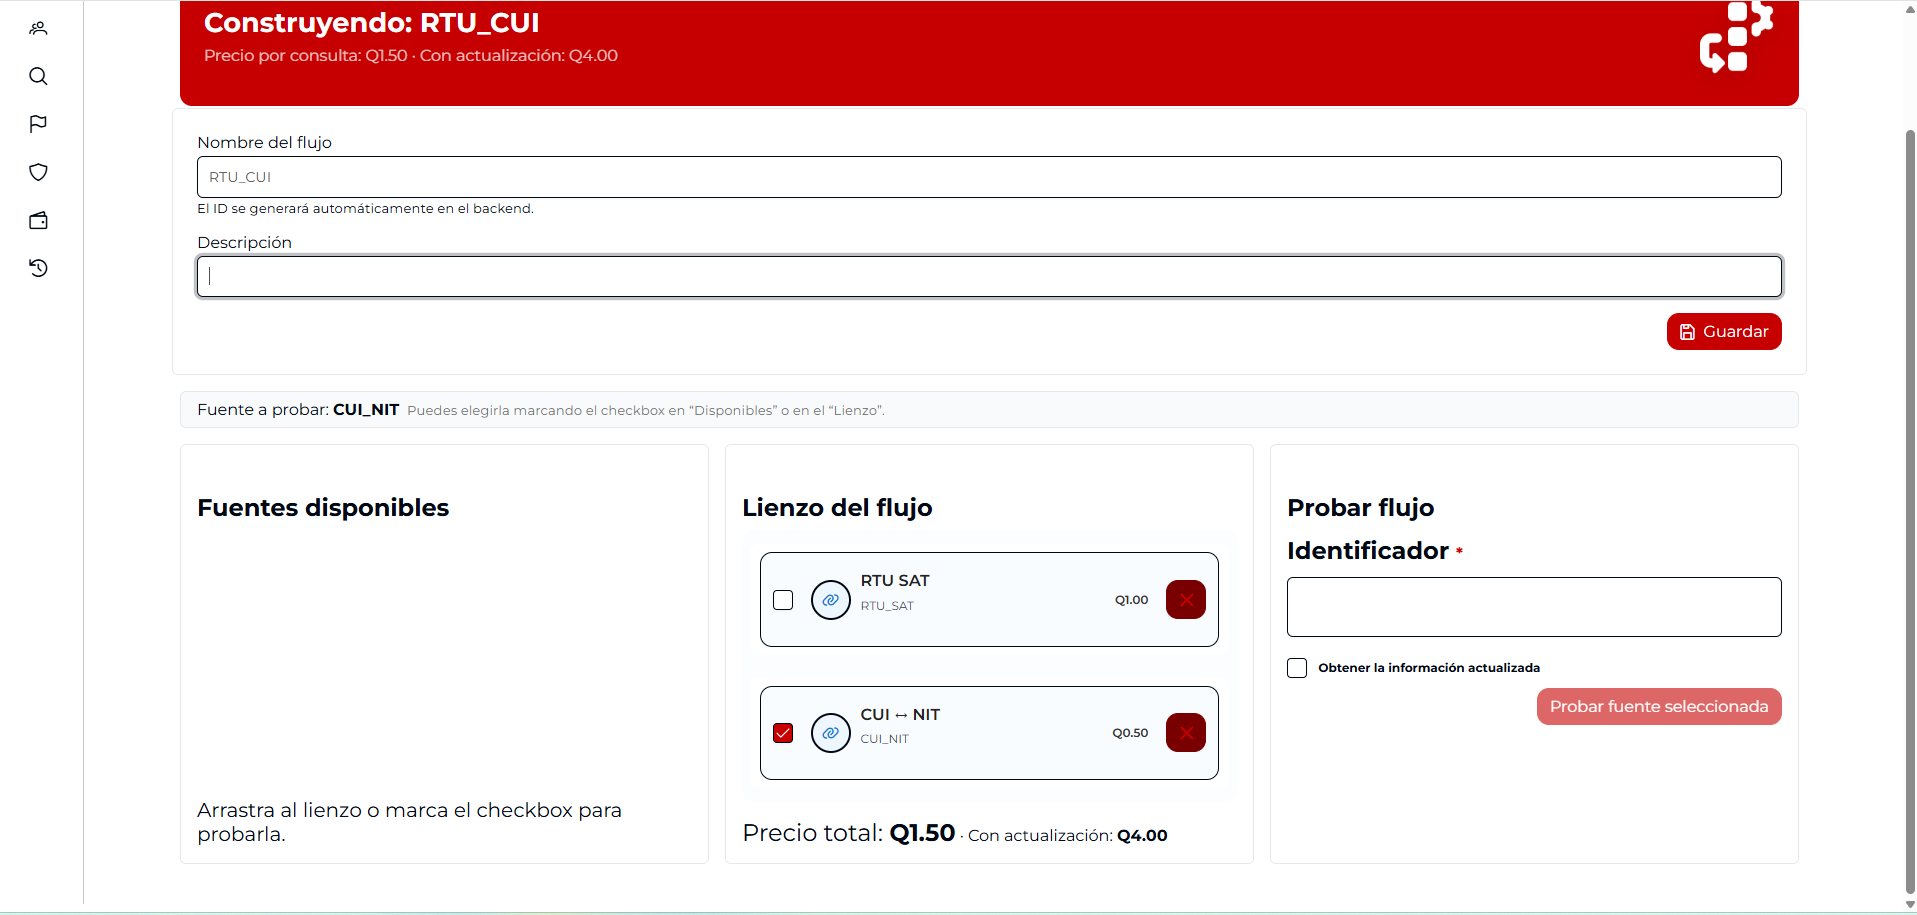Open the search icon in sidebar
This screenshot has height=915, width=1917.
[38, 76]
